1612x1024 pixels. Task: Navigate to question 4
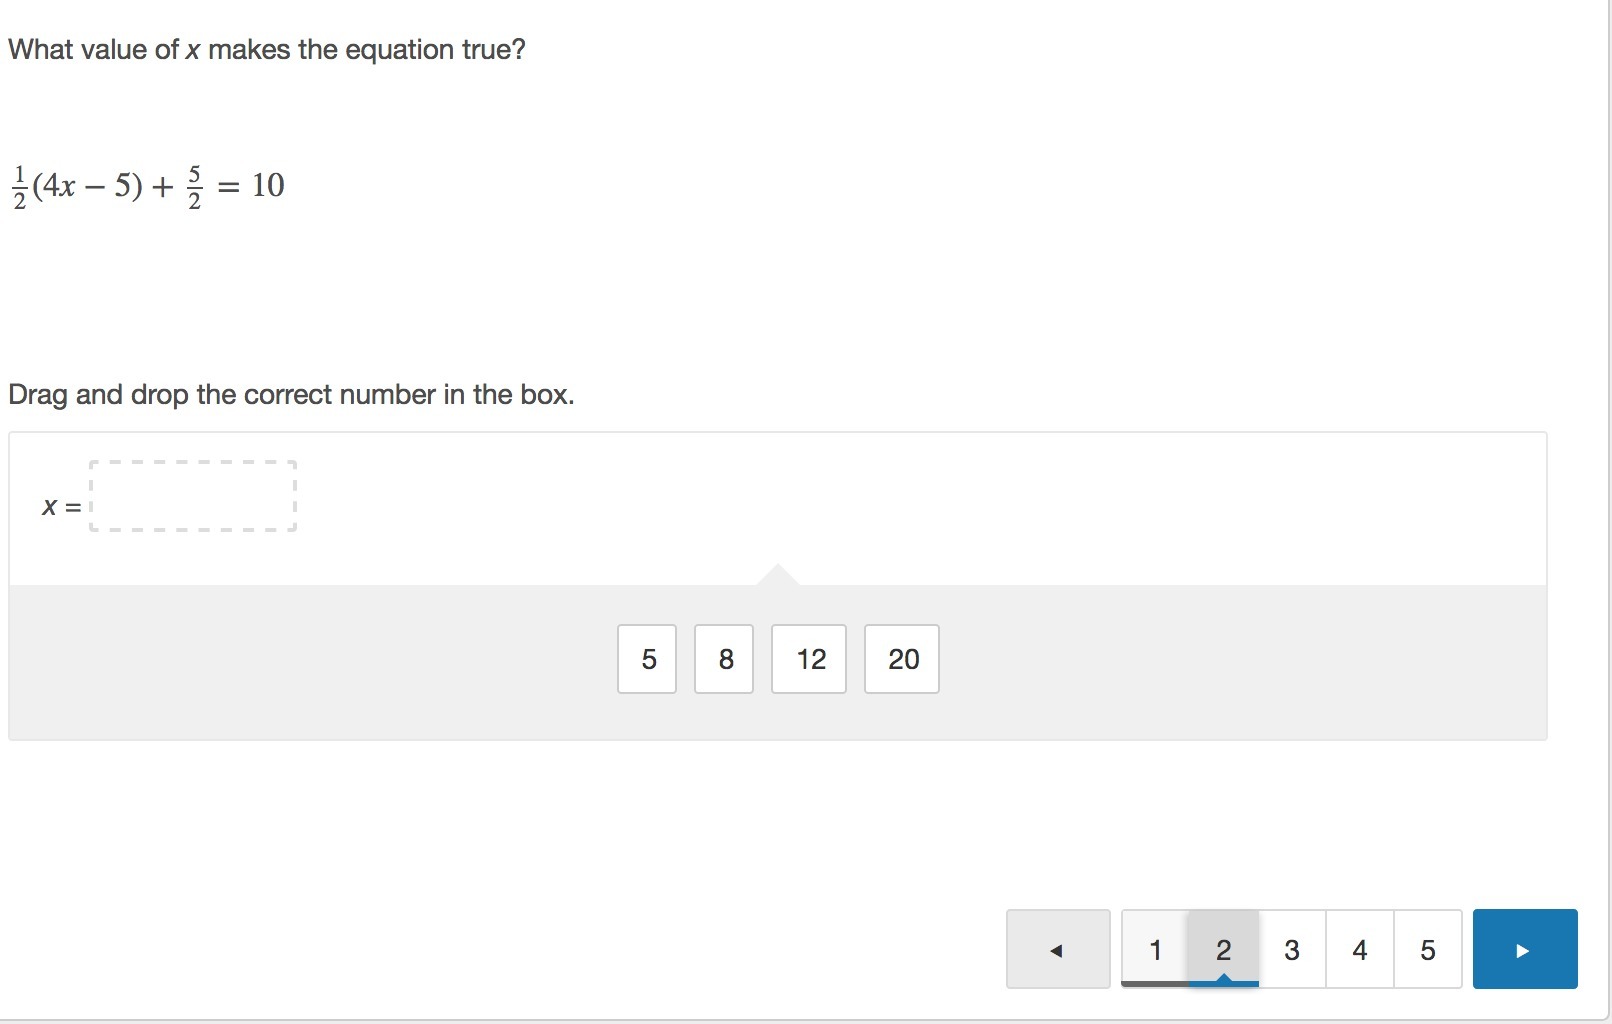1359,949
